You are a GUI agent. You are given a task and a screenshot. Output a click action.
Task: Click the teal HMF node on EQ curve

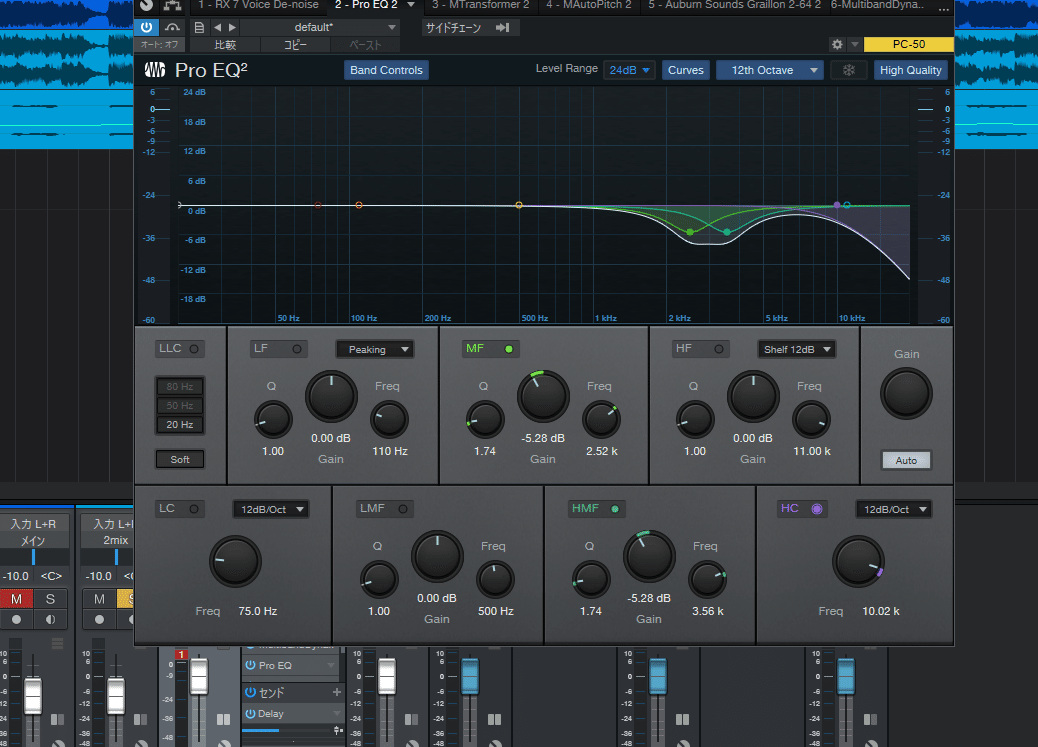click(x=727, y=232)
